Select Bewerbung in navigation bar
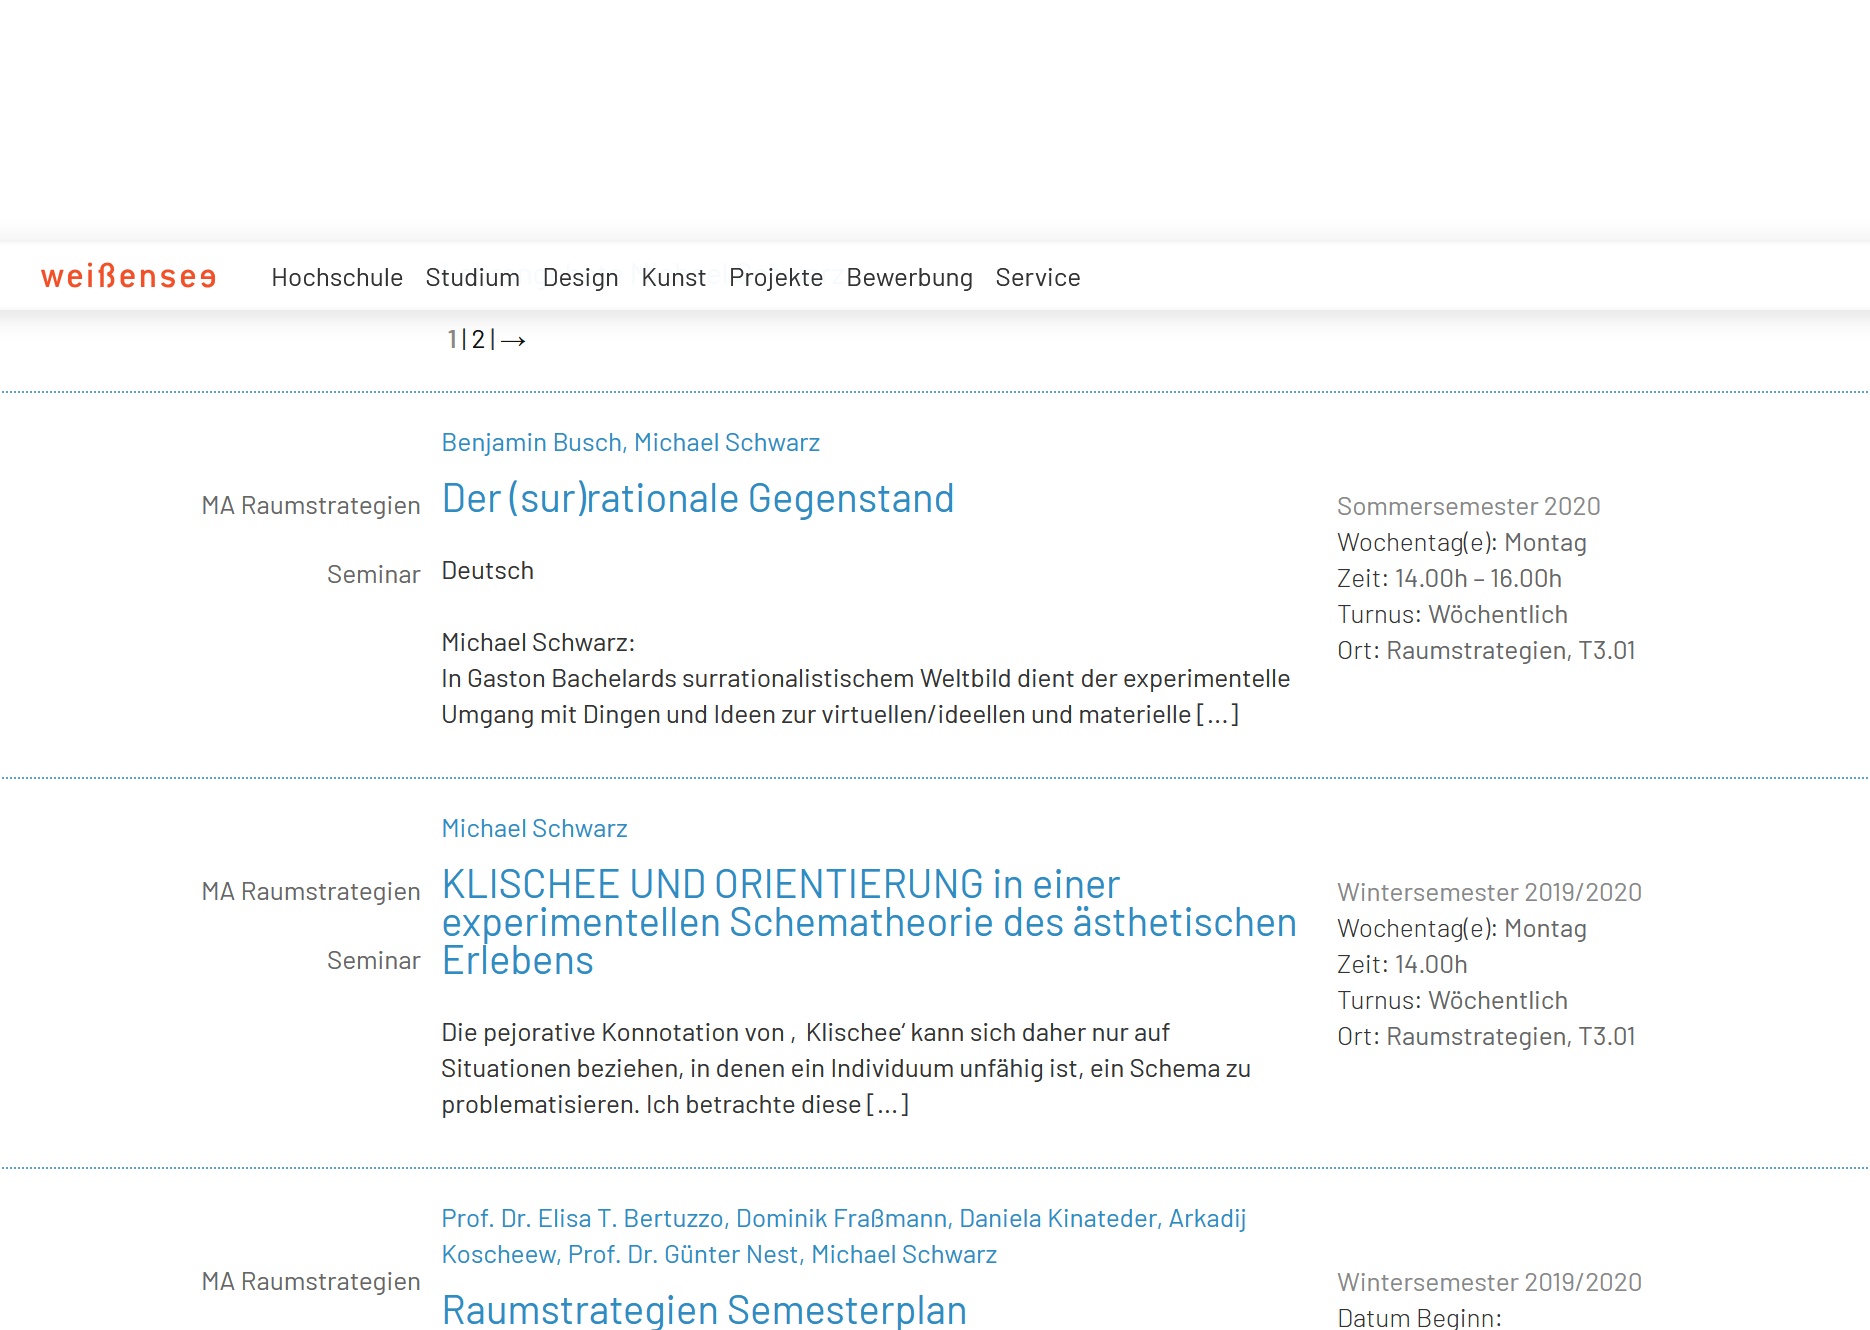This screenshot has height=1330, width=1870. tap(909, 278)
